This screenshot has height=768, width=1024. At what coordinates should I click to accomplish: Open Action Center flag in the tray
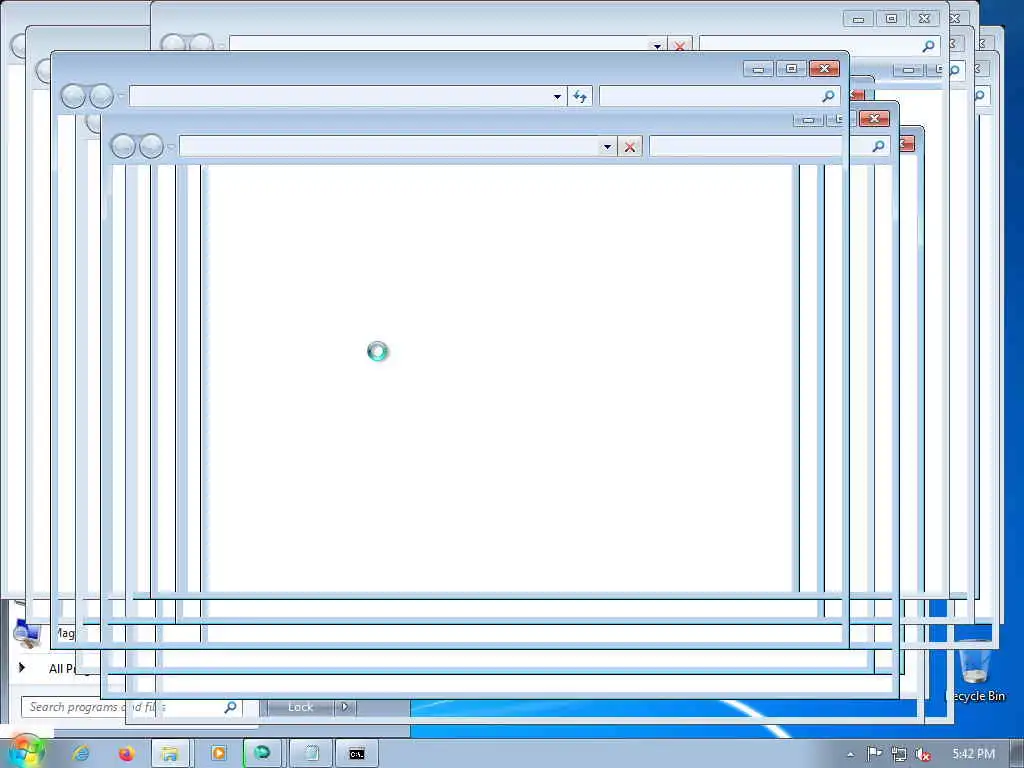874,754
